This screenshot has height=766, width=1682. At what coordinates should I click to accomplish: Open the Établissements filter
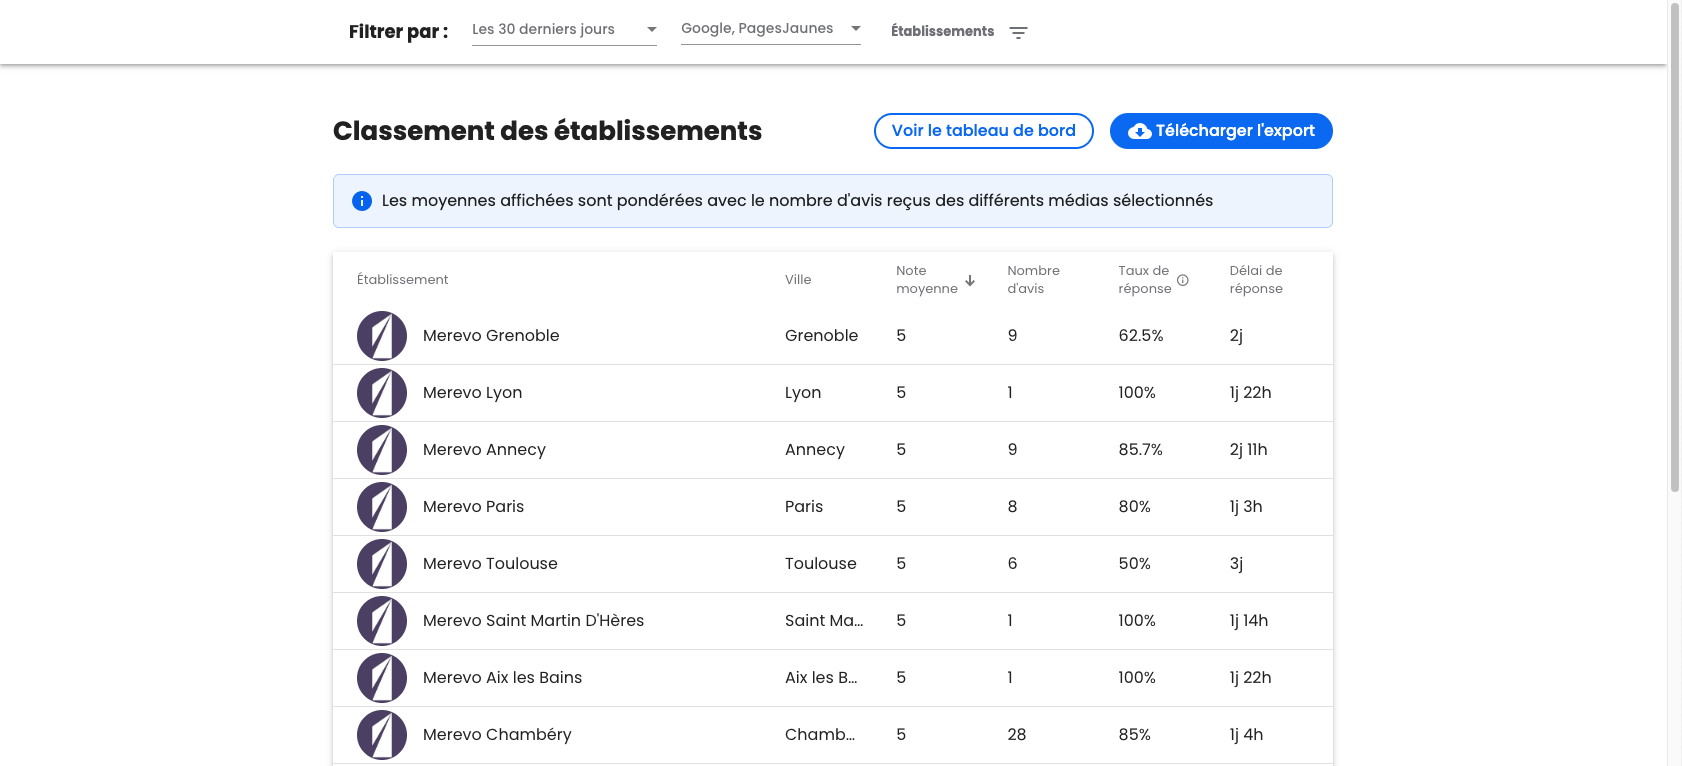(x=942, y=32)
